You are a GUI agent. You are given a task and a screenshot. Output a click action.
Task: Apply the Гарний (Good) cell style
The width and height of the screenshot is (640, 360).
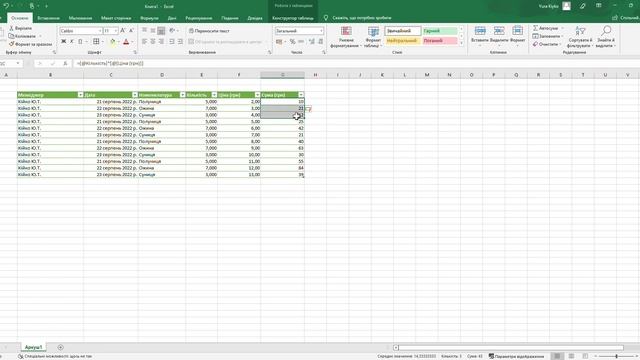pos(440,31)
